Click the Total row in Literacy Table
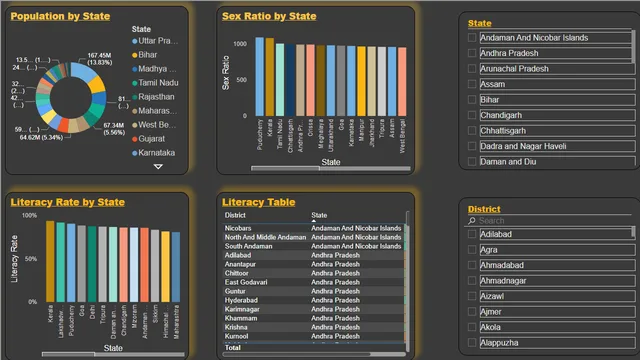640x360 pixels. click(313, 348)
